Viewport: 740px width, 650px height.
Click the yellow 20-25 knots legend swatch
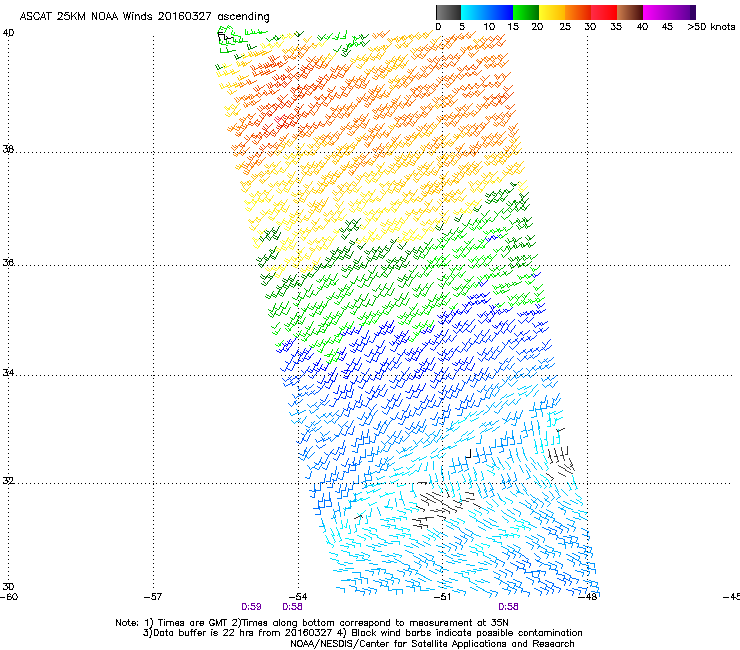[x=552, y=12]
